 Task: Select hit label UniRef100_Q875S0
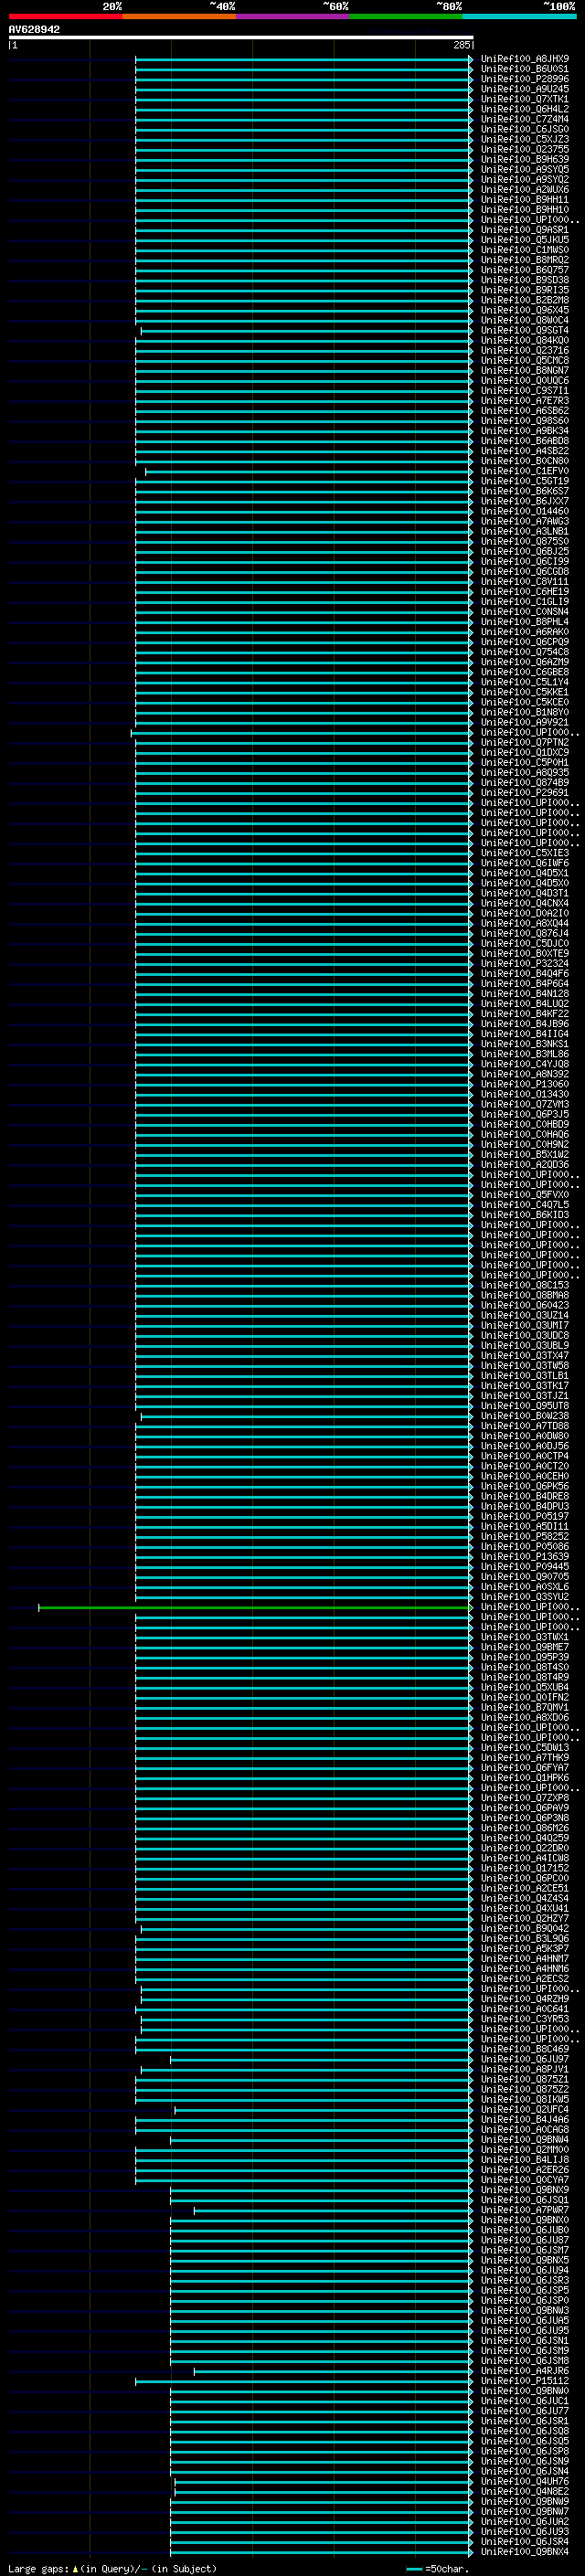[x=525, y=541]
